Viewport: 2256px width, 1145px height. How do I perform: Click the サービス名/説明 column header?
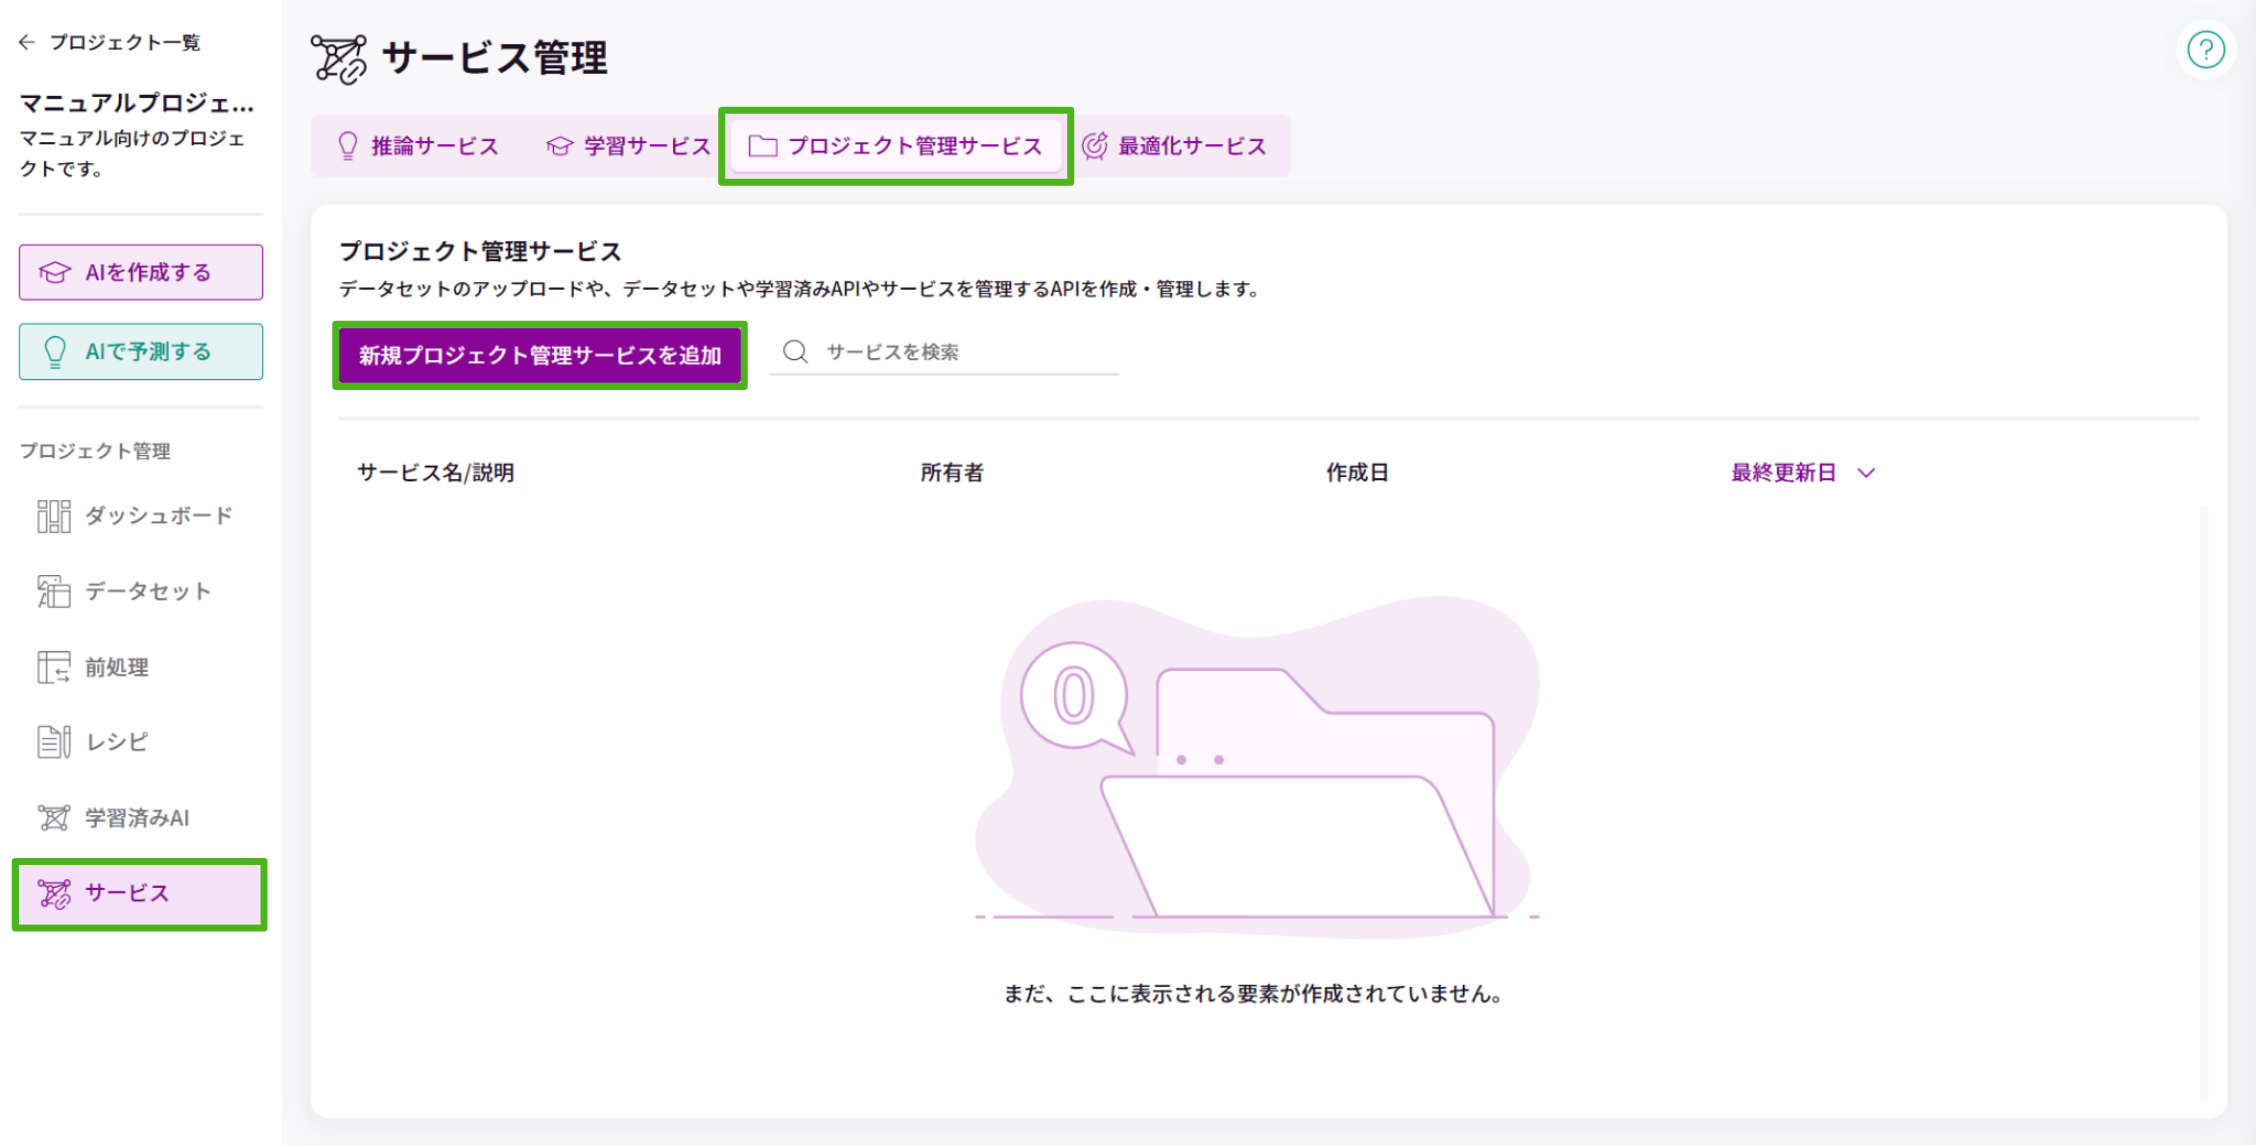[436, 472]
